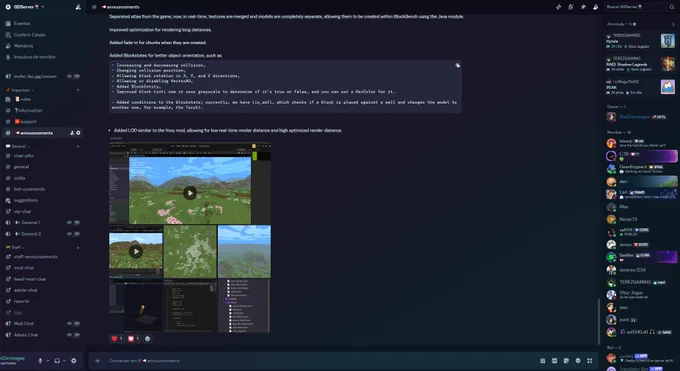Viewport: 680px width, 371px height.
Task: Open the Membros page
Action: coord(42,46)
